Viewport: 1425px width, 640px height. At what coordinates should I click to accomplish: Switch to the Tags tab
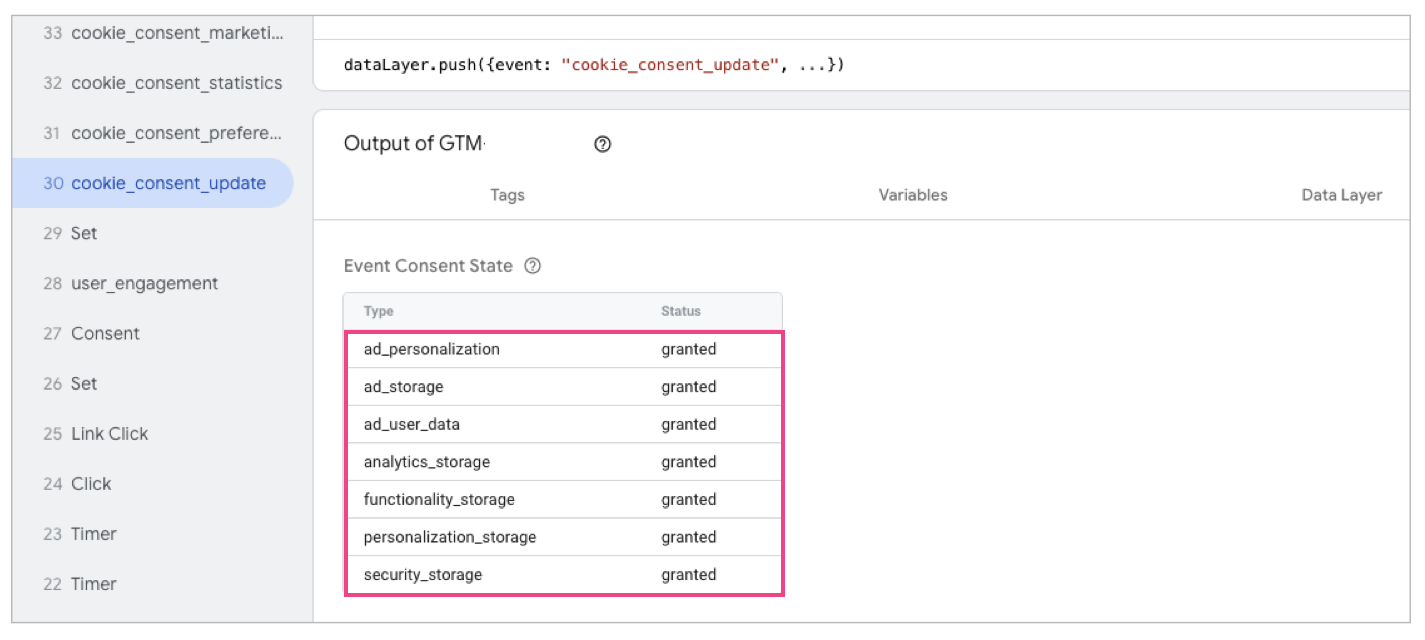[x=507, y=195]
